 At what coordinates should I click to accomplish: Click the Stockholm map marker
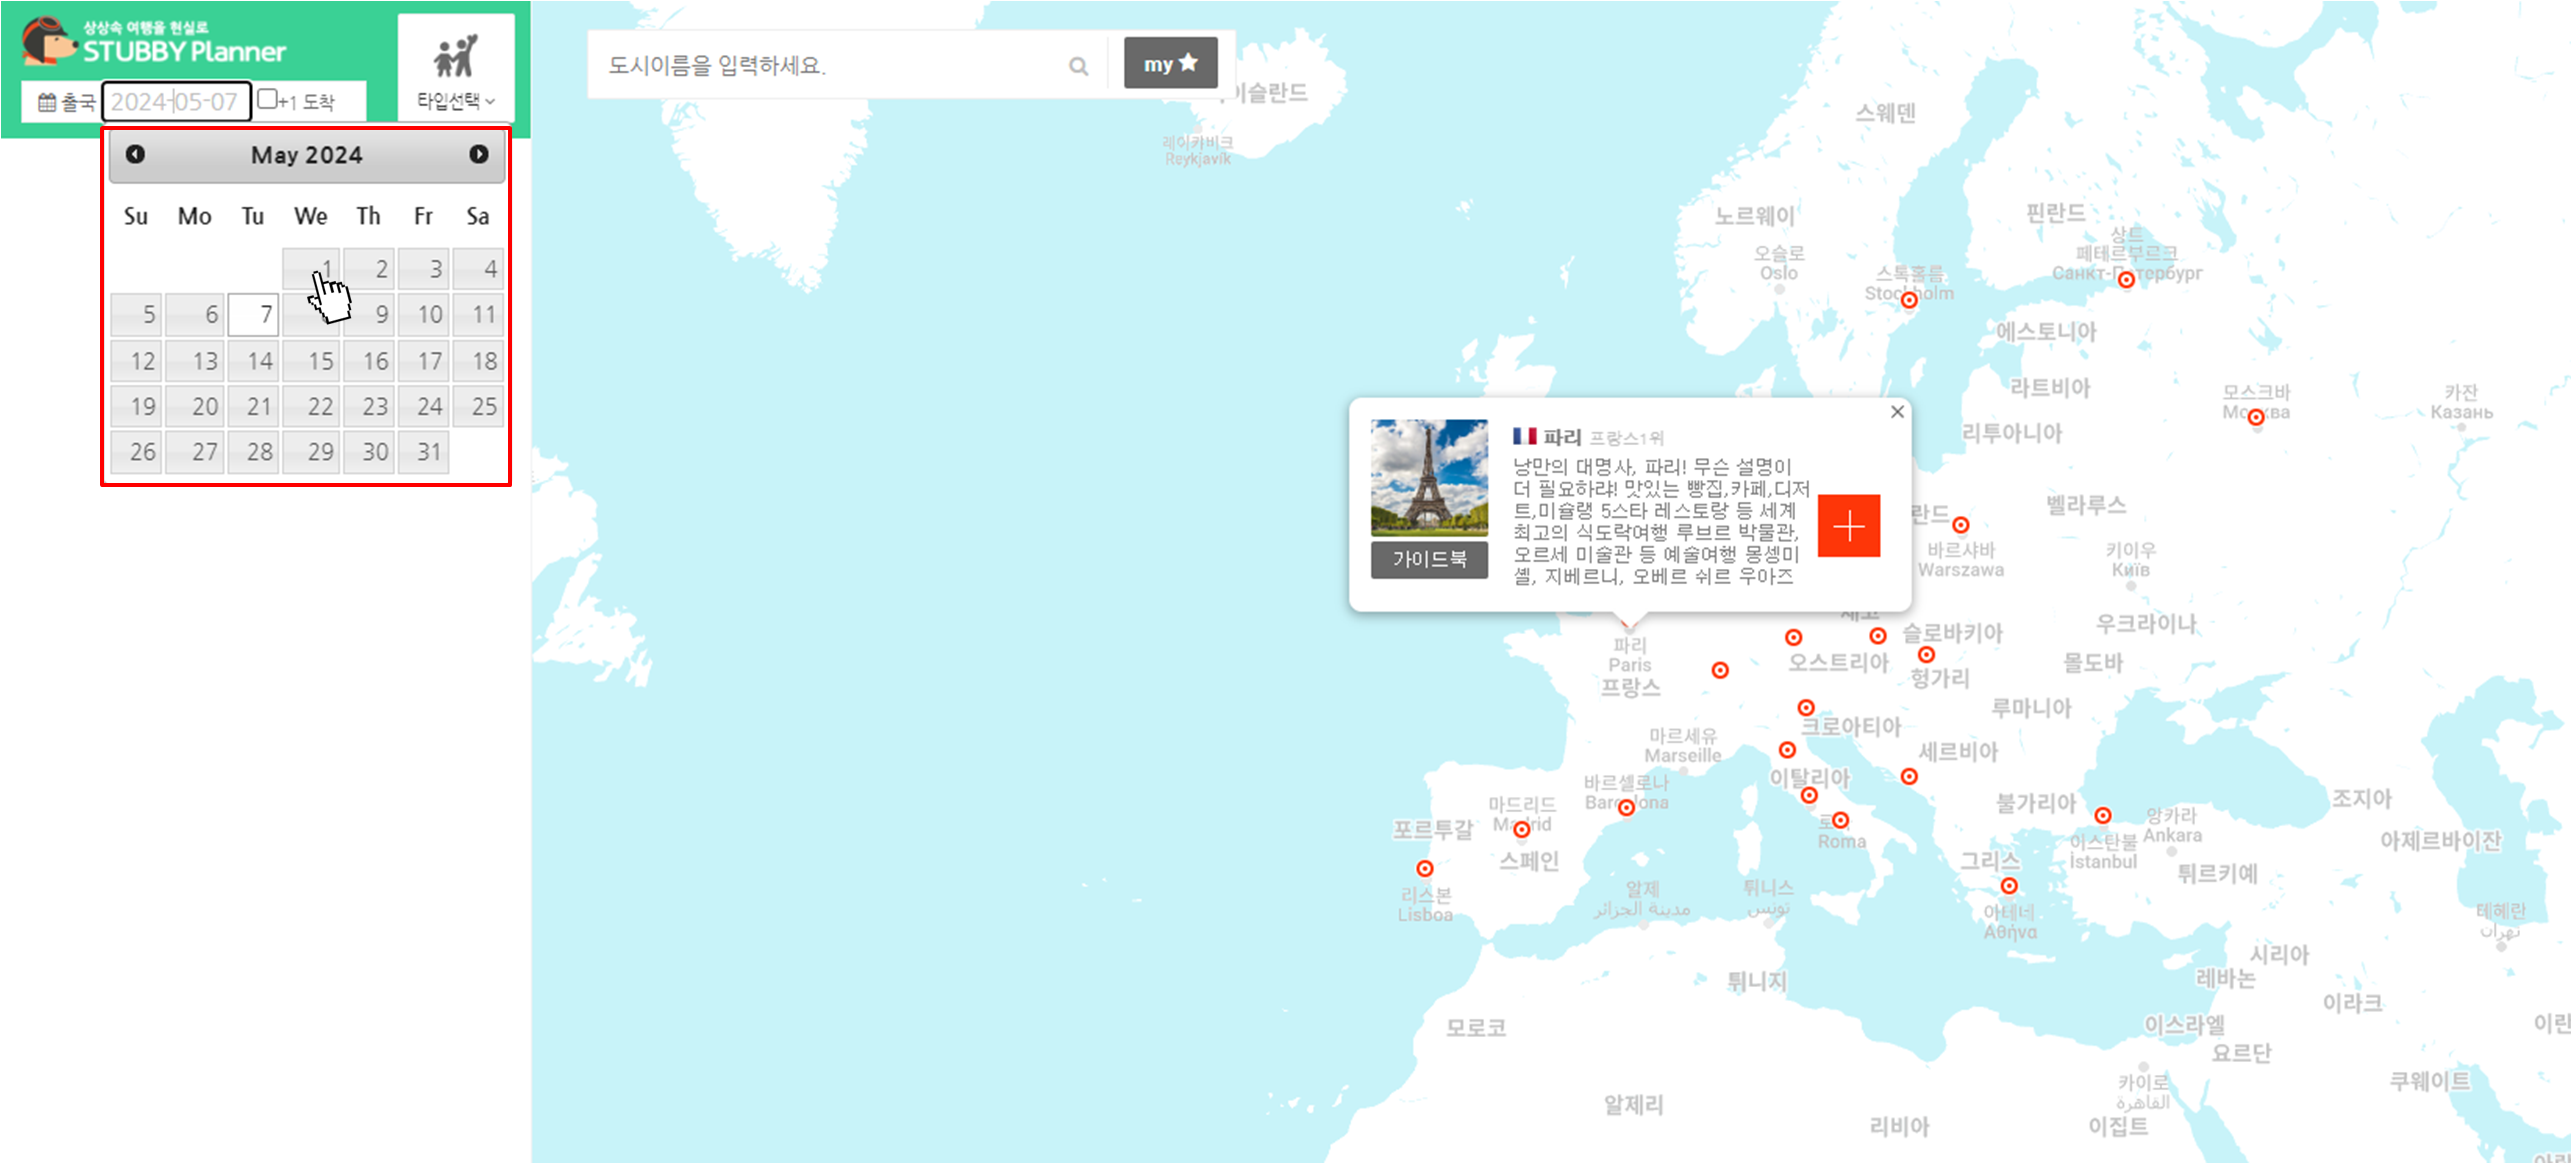(x=1909, y=299)
